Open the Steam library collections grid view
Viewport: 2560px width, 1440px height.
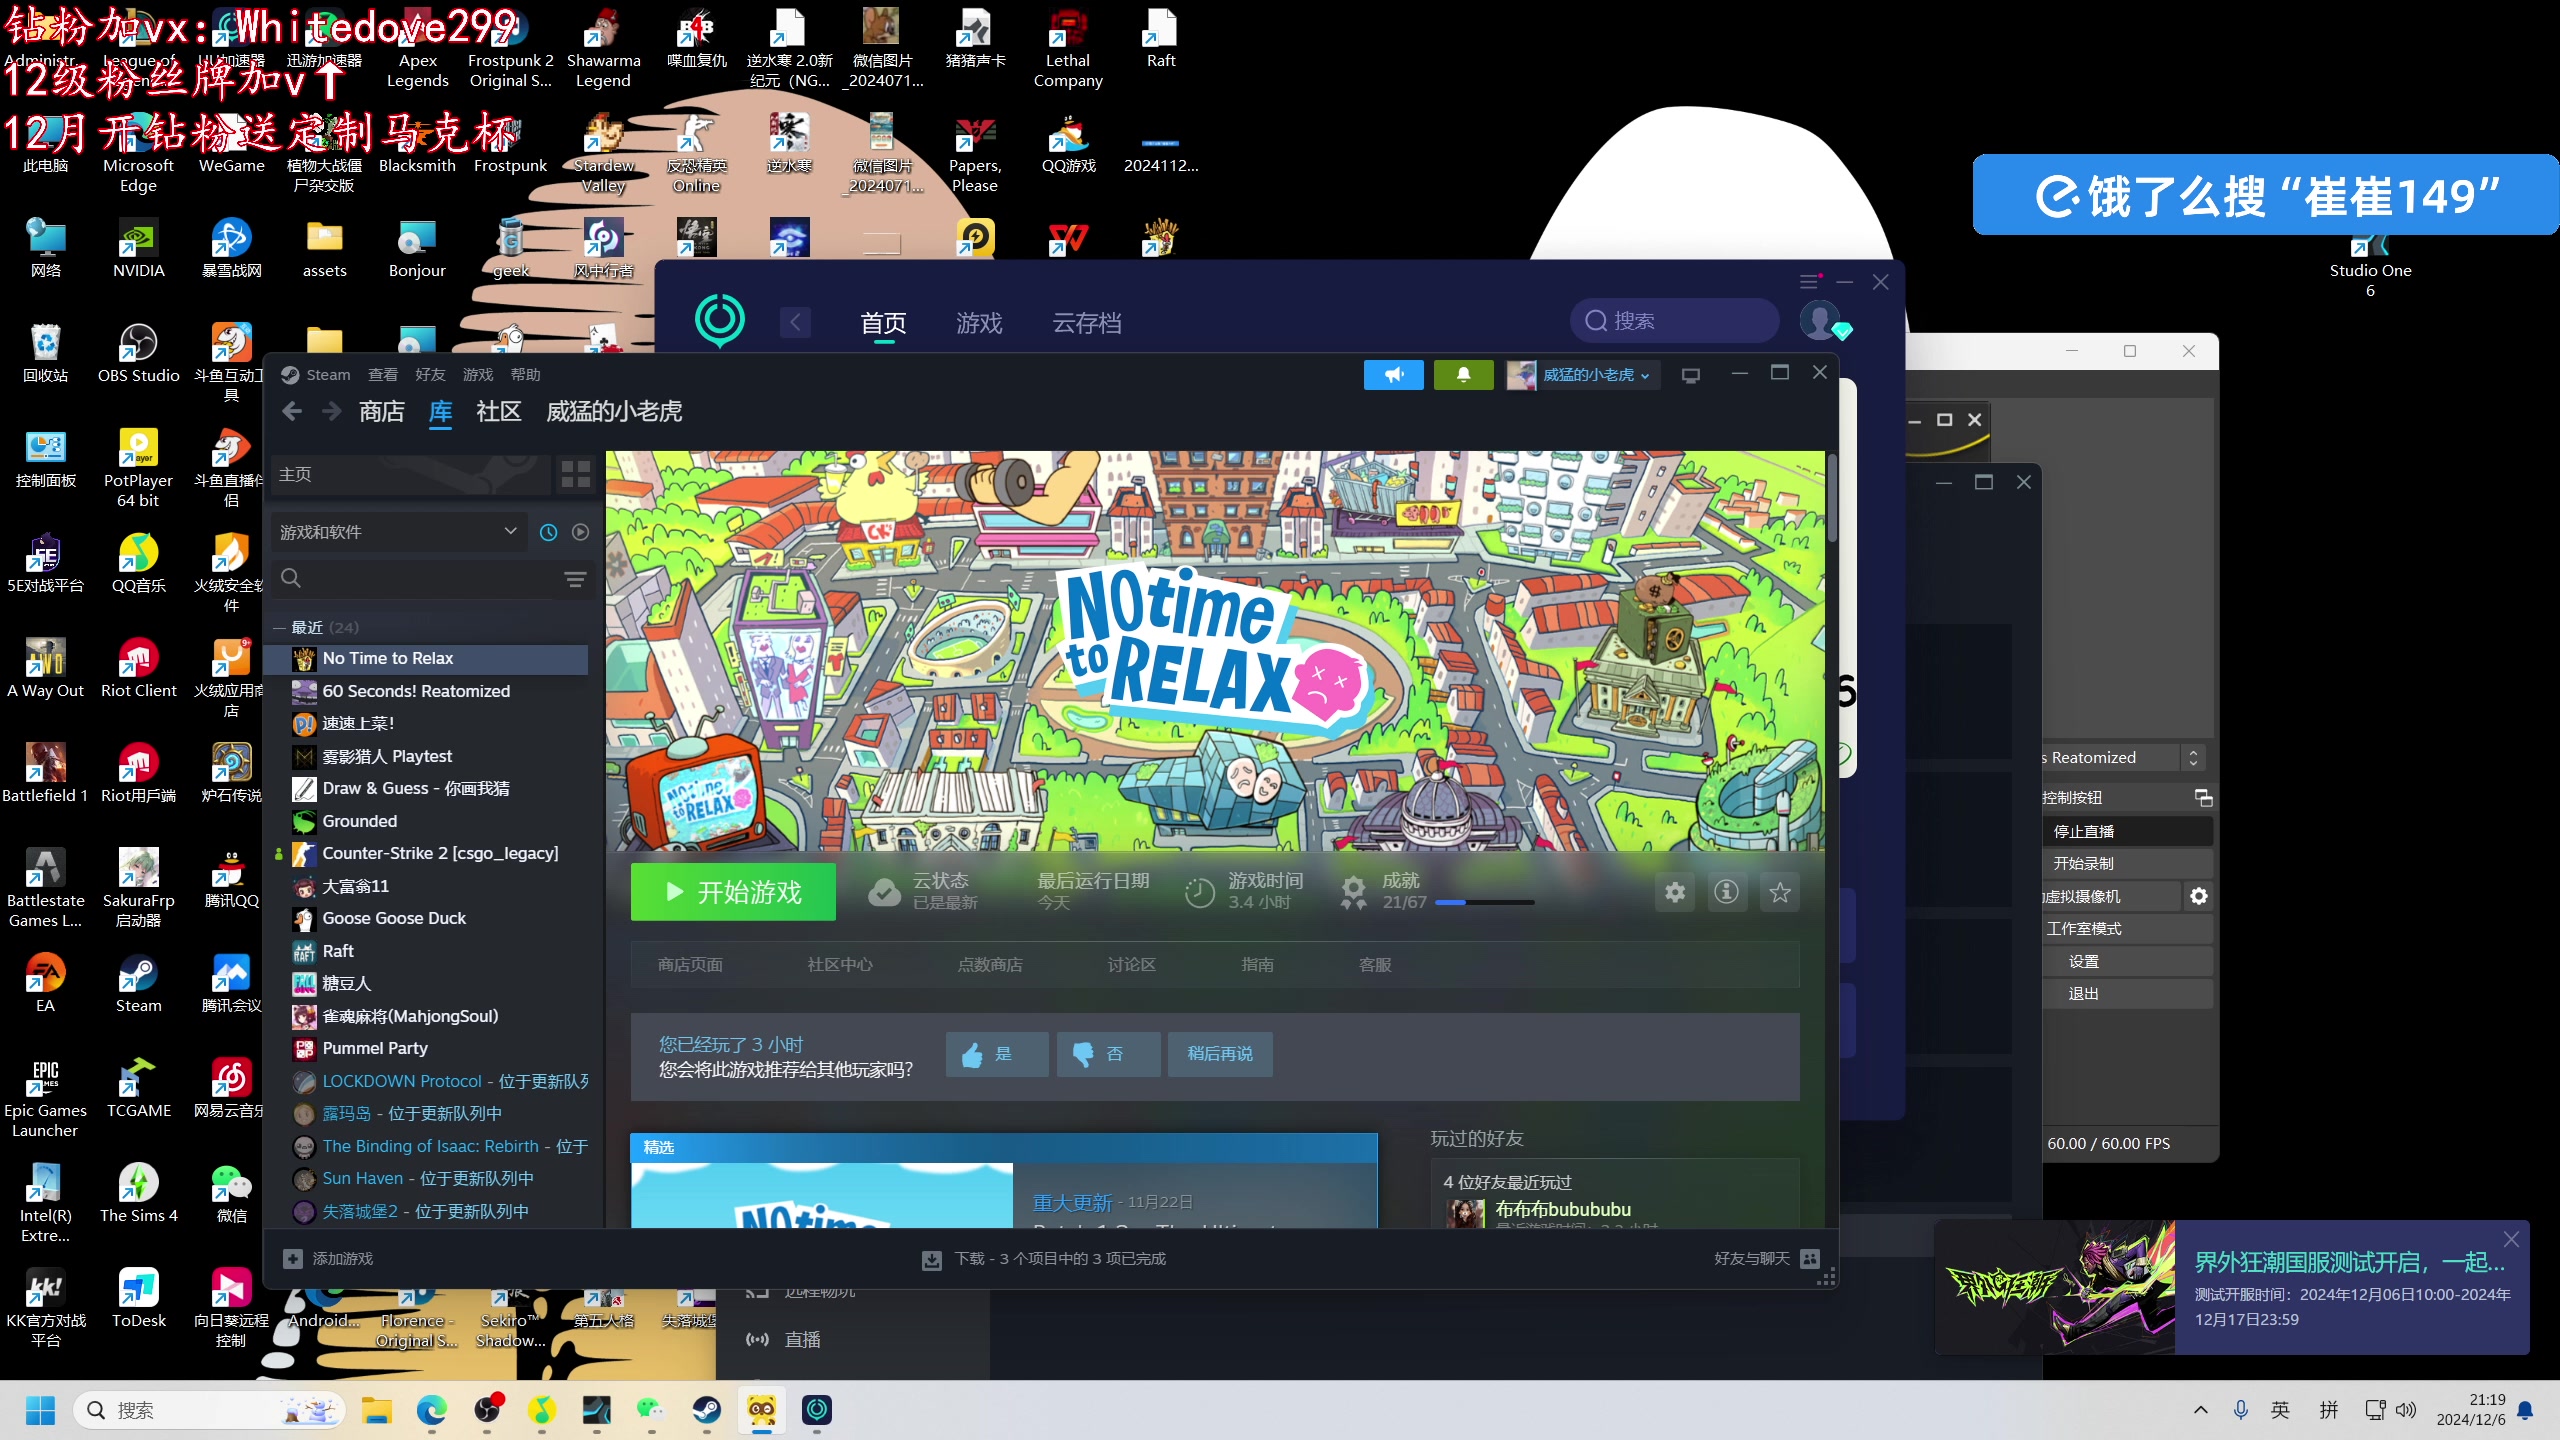(576, 474)
